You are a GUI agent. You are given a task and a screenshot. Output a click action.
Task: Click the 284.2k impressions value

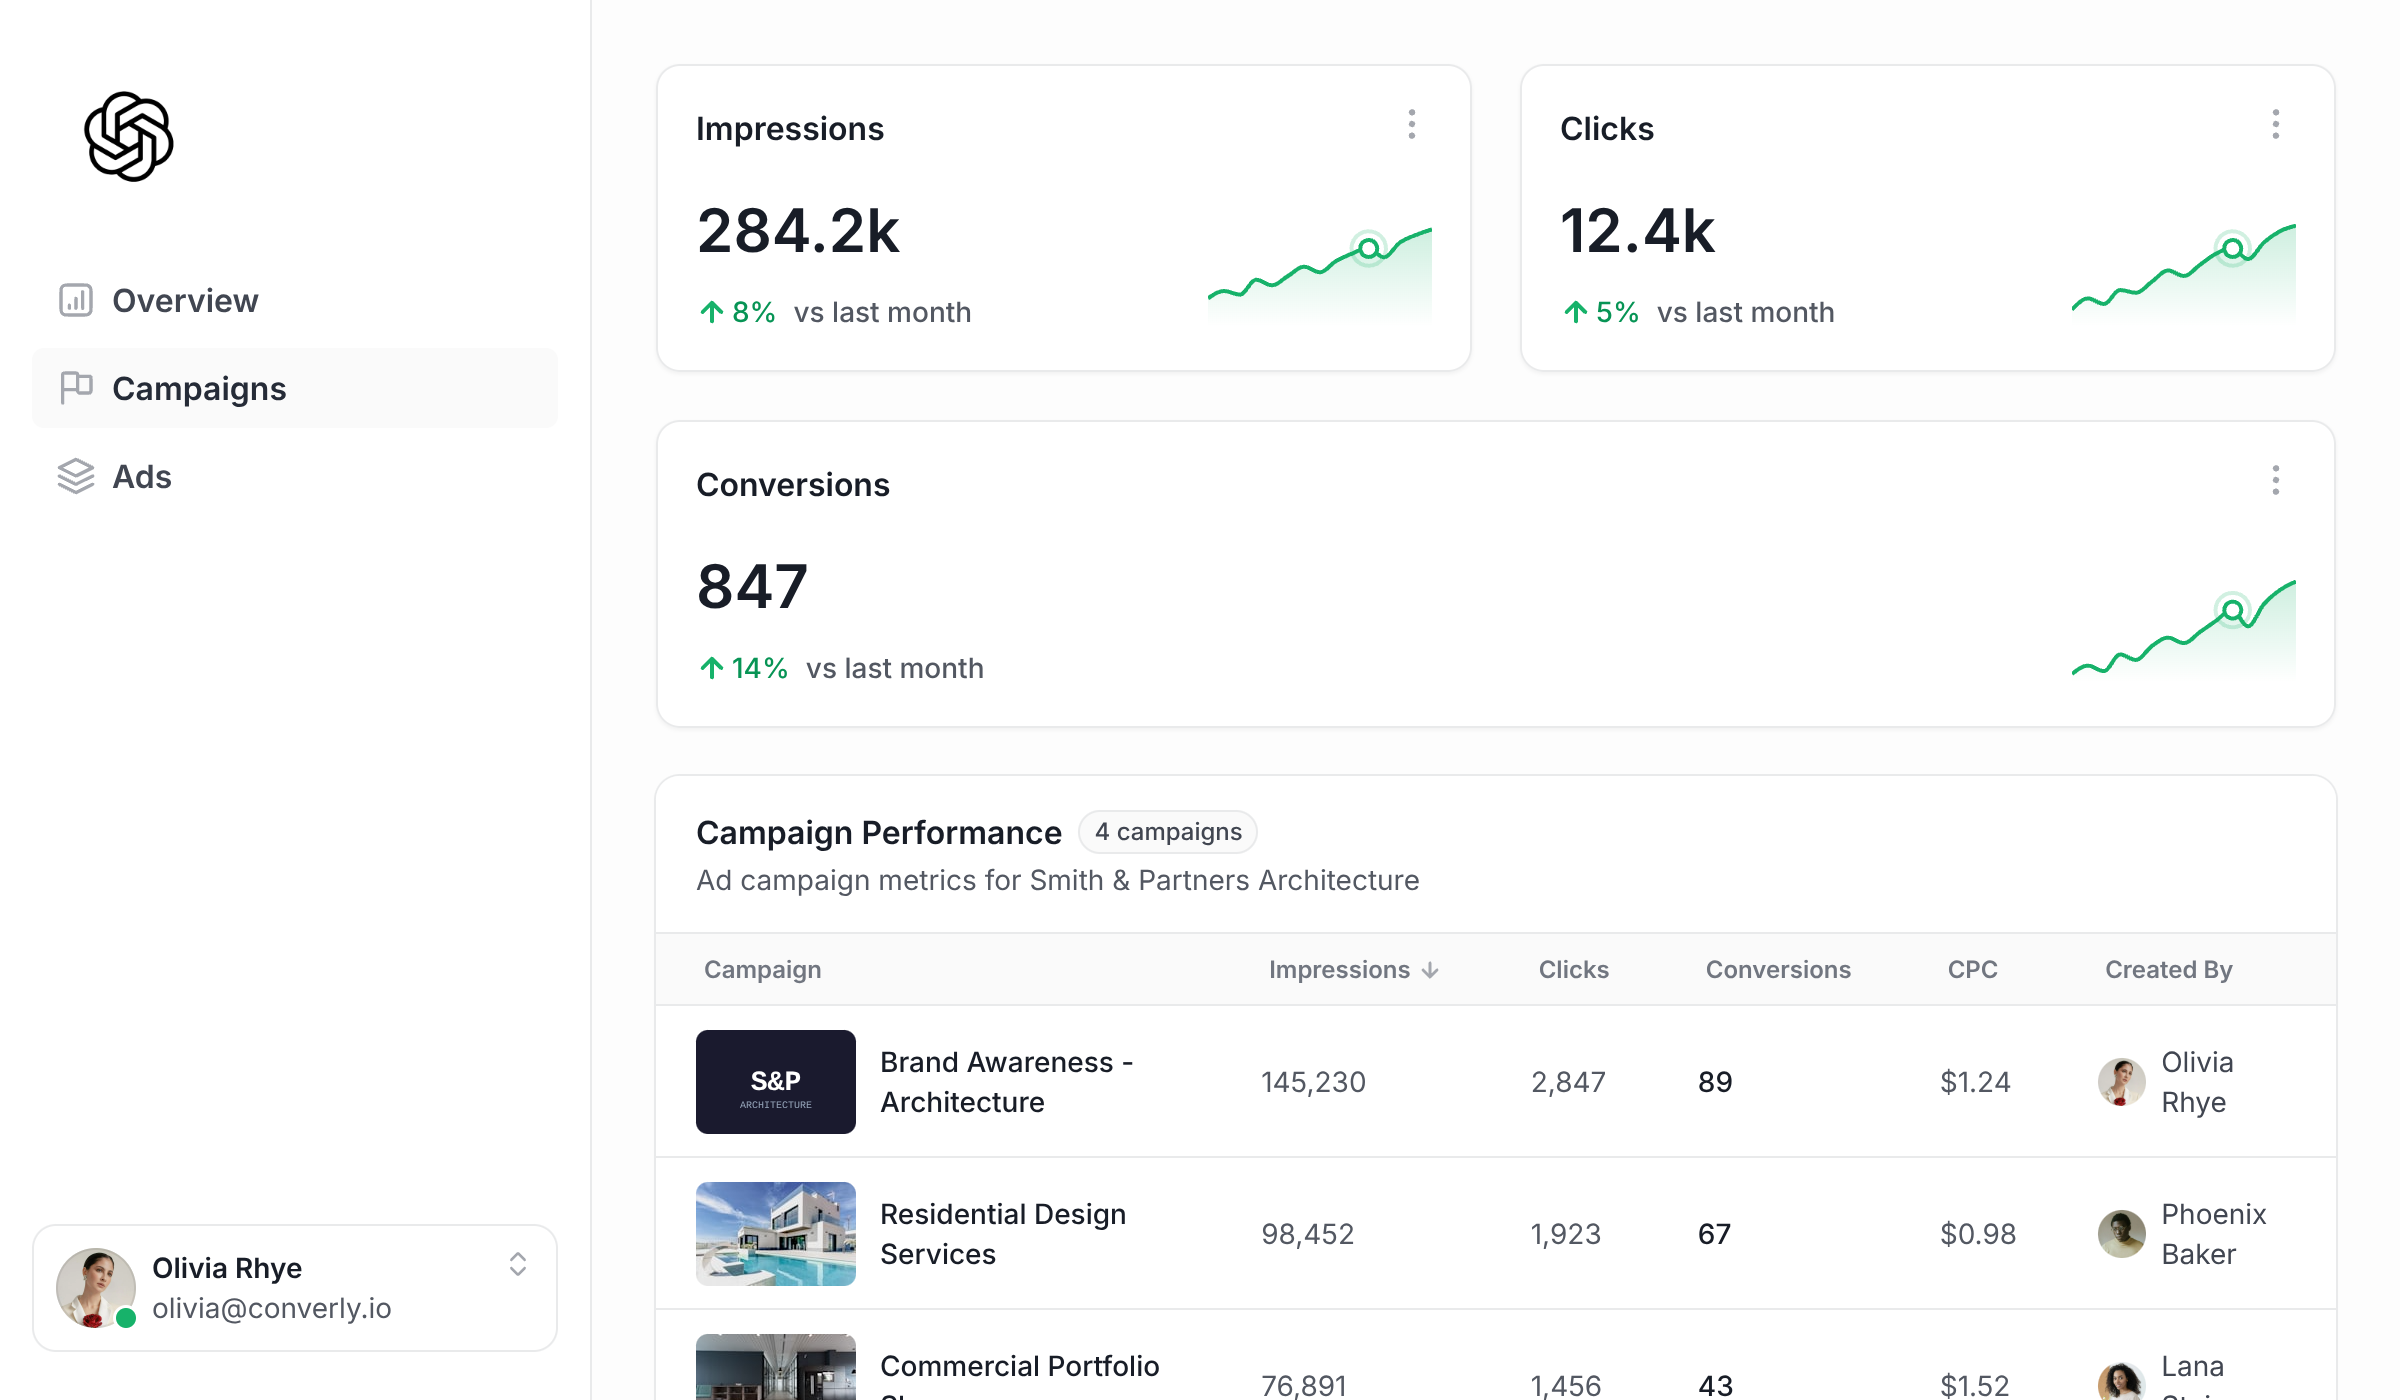coord(798,231)
